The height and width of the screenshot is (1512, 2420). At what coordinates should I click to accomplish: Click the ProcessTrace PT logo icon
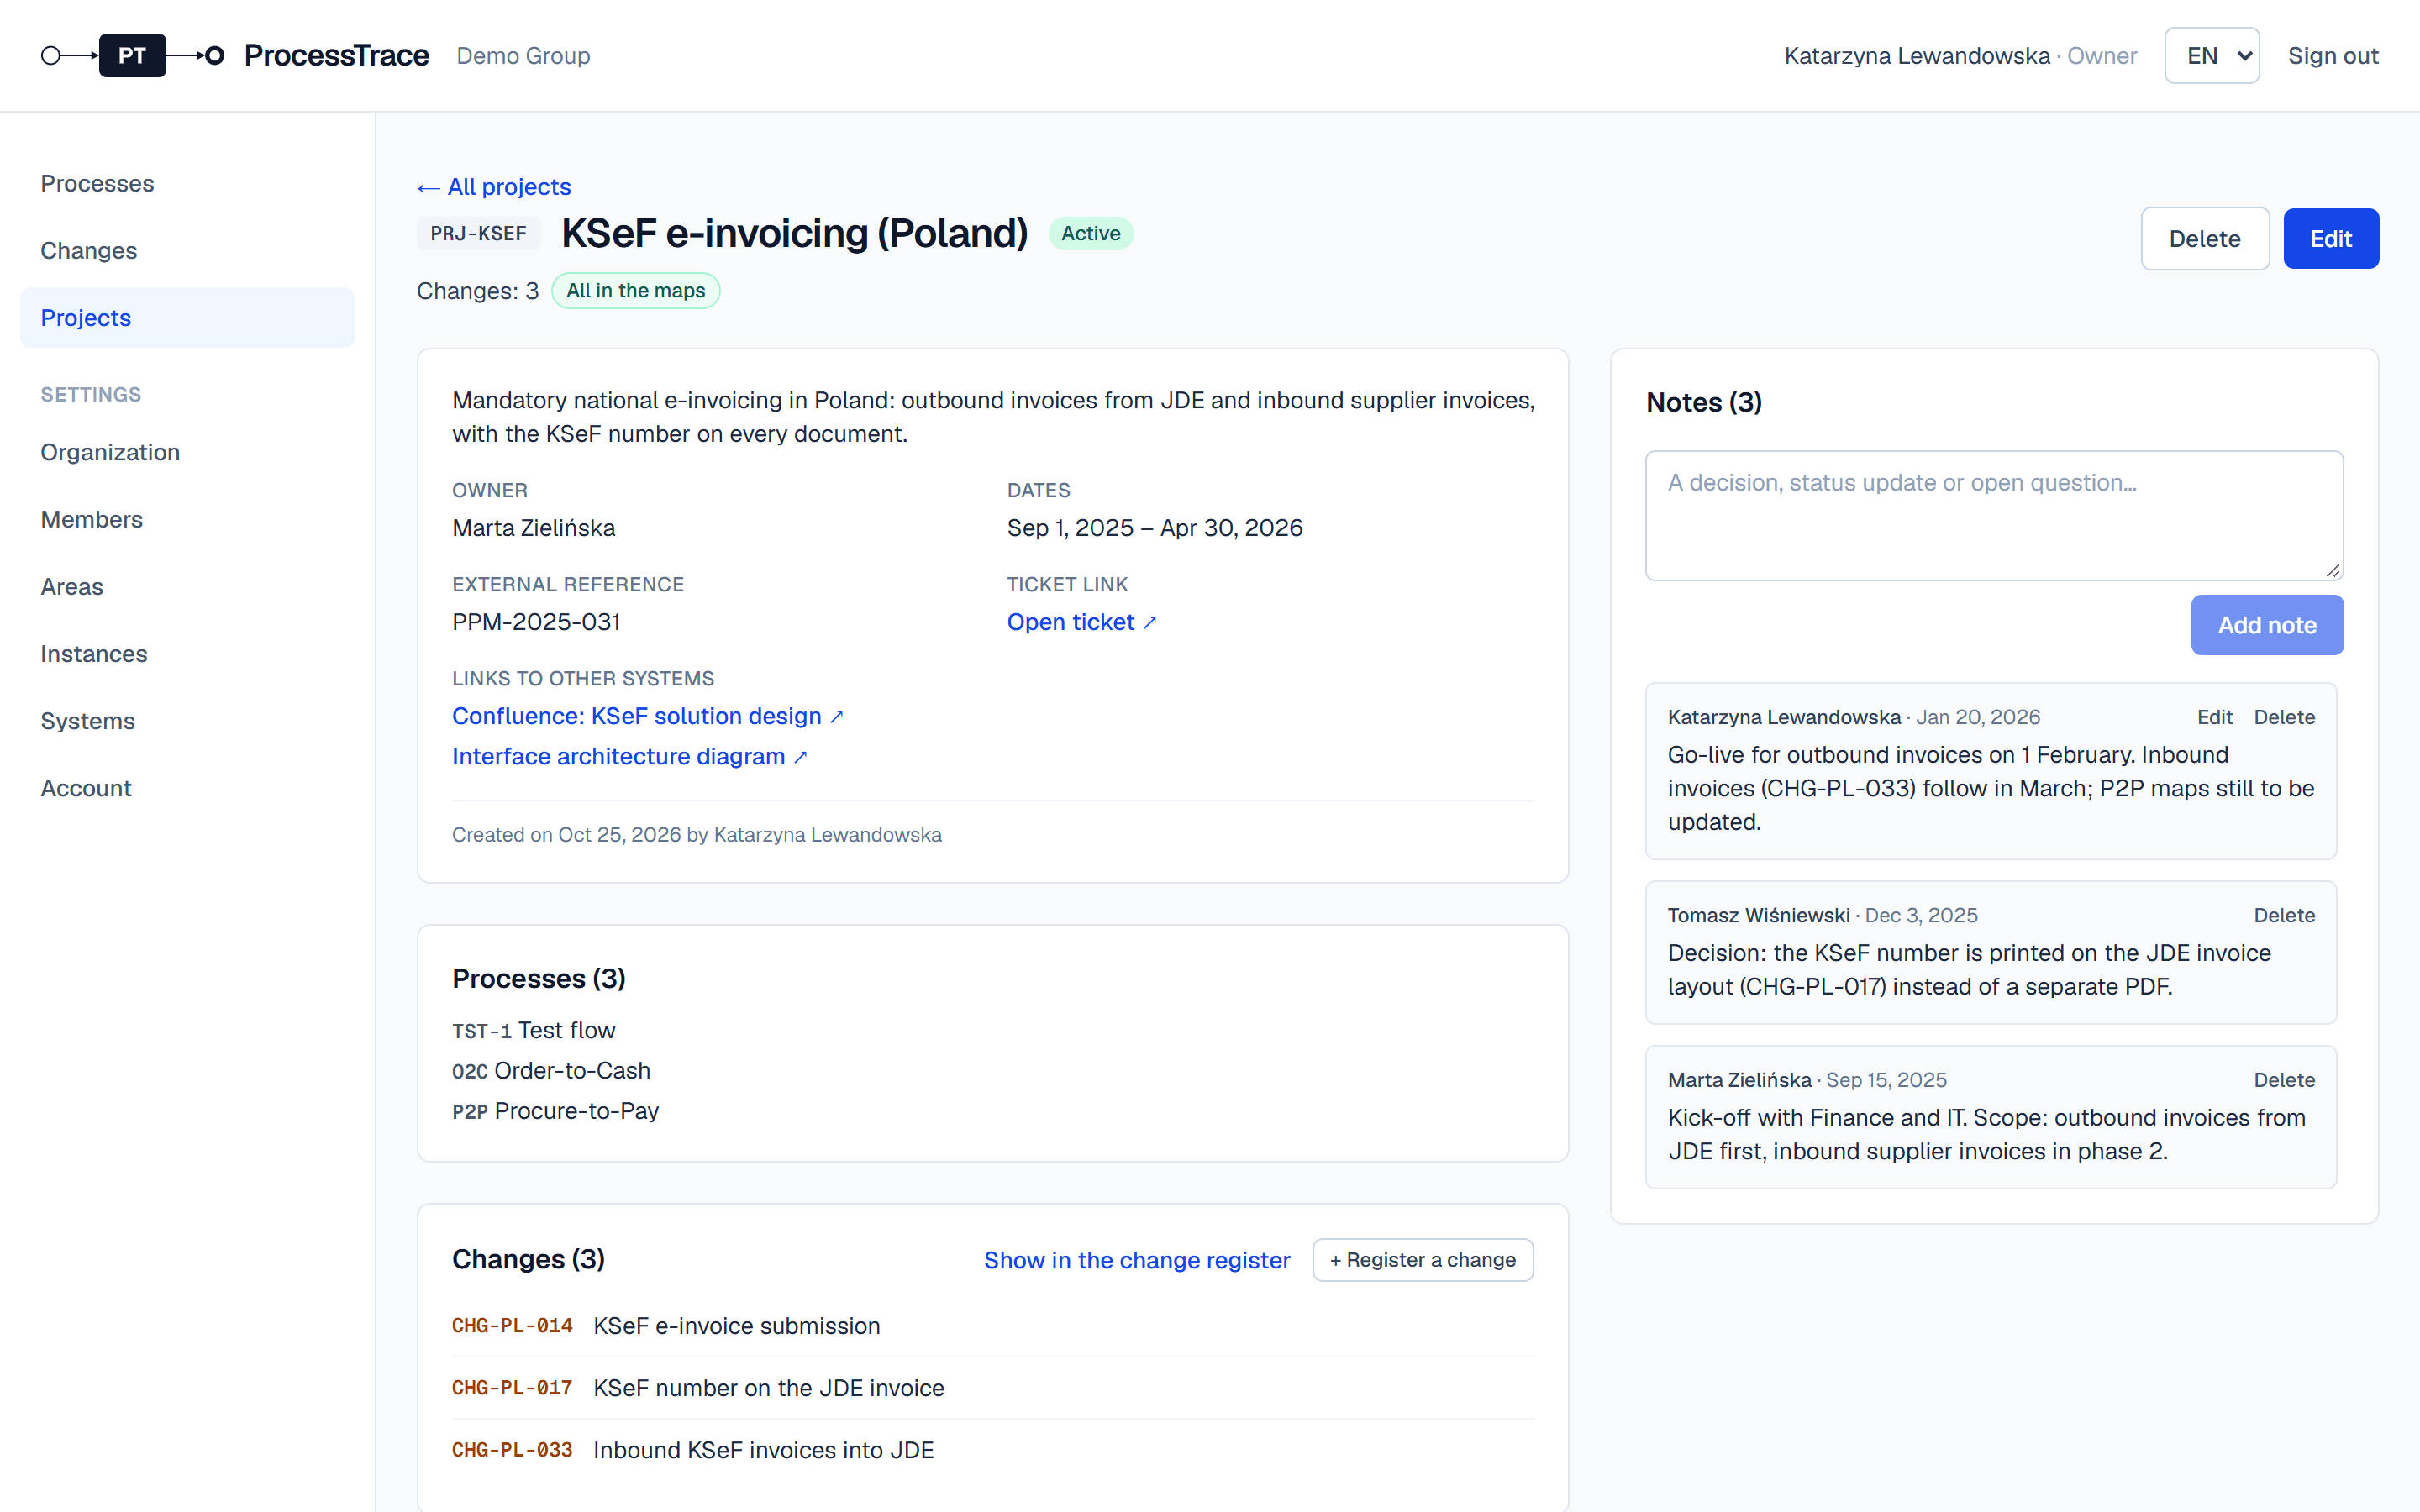point(132,55)
